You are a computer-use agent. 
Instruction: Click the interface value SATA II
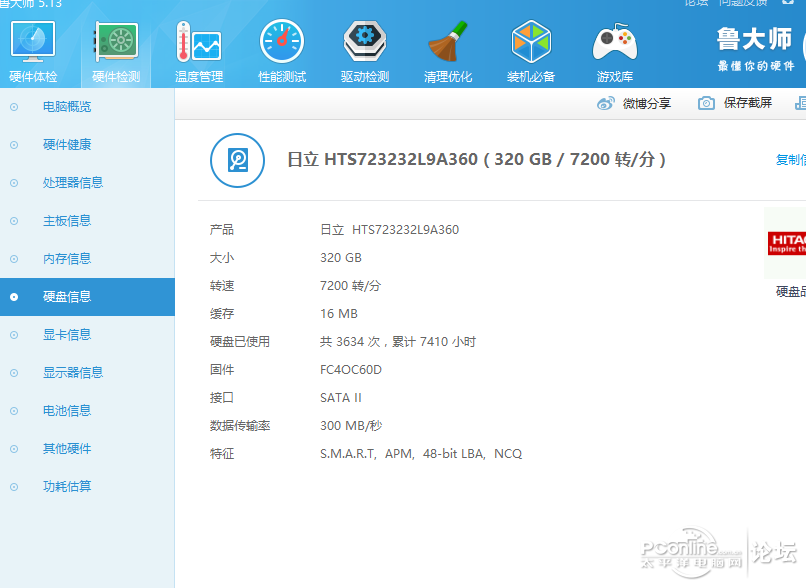tap(341, 398)
